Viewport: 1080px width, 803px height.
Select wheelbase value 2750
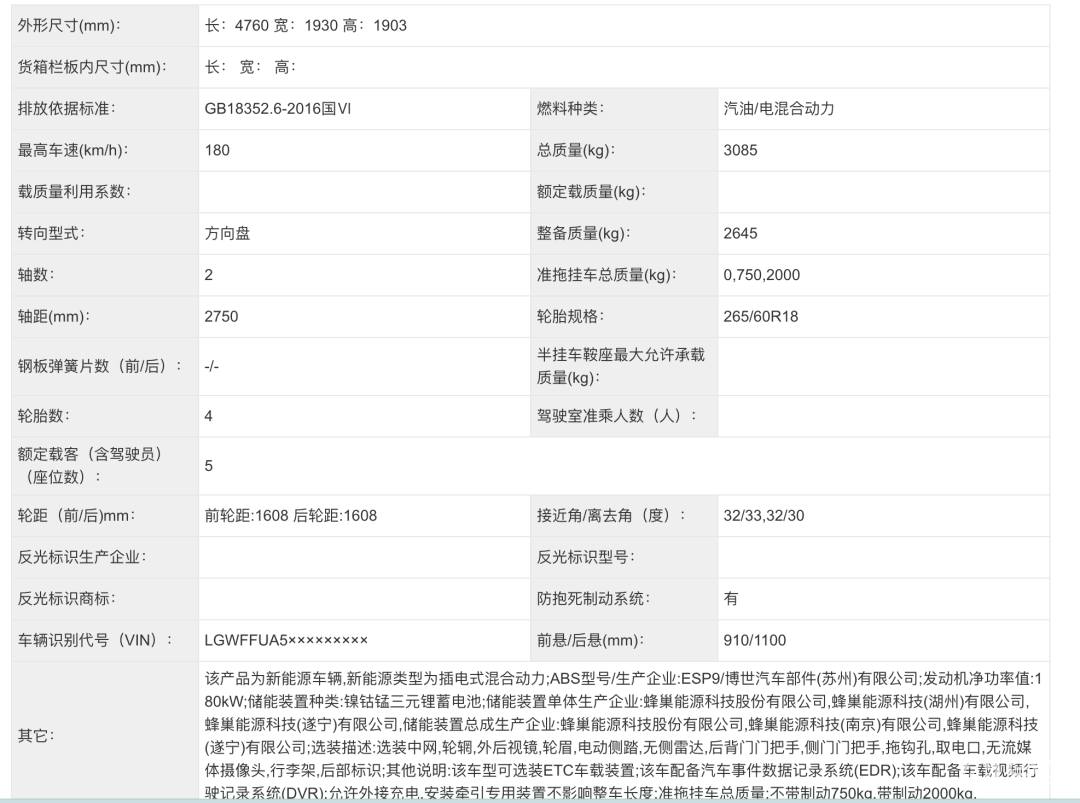(x=221, y=316)
